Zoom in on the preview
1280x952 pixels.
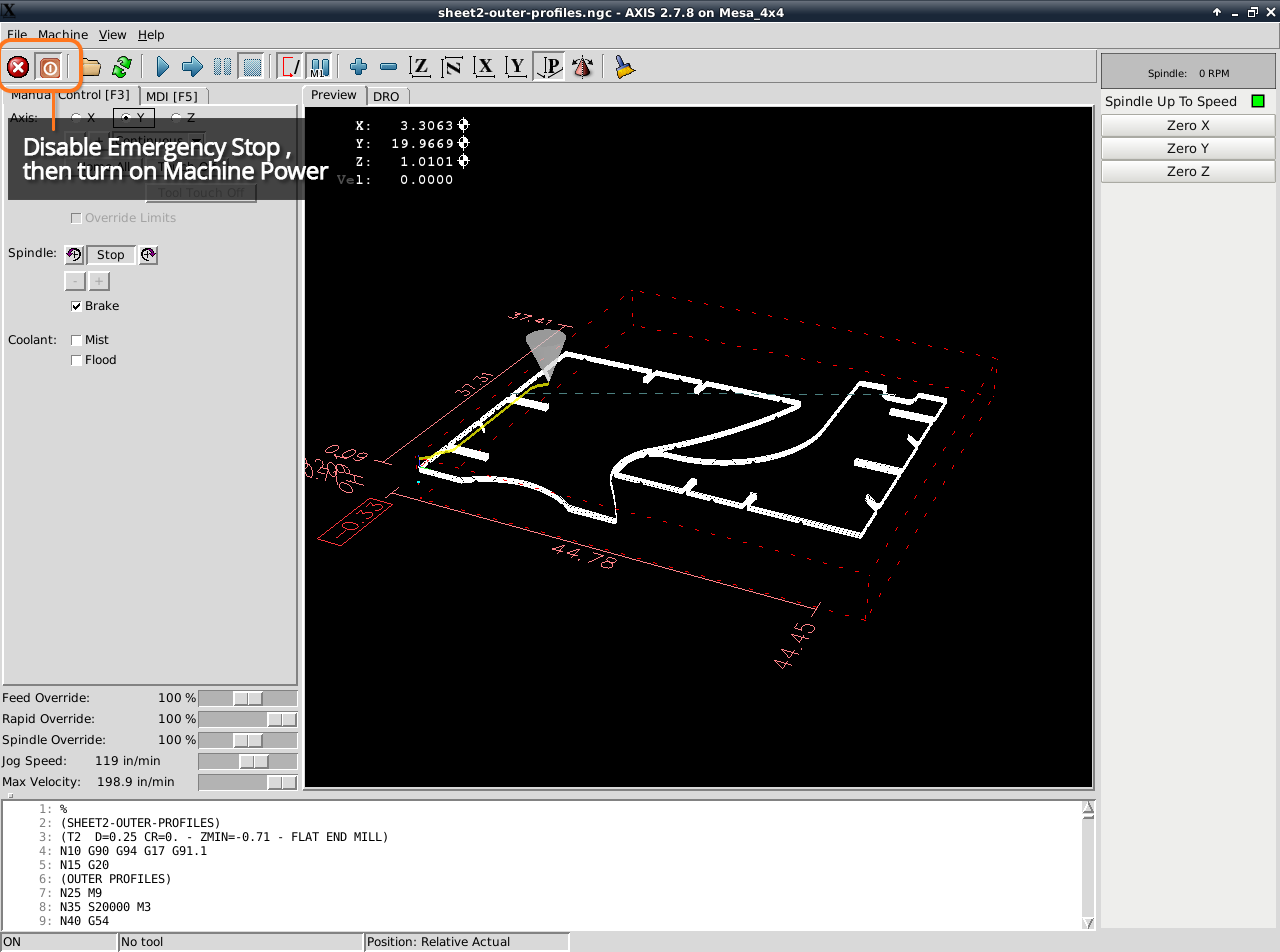[x=359, y=67]
